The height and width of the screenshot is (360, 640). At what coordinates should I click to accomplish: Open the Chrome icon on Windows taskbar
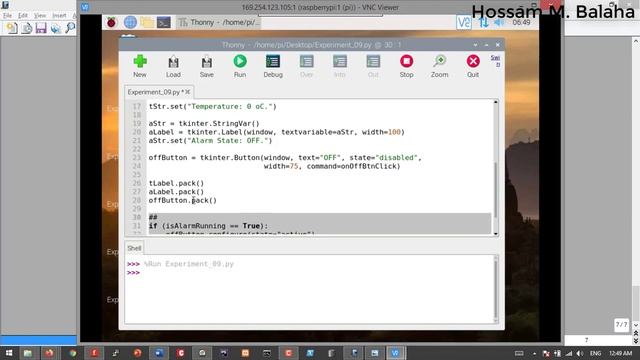pos(73,353)
